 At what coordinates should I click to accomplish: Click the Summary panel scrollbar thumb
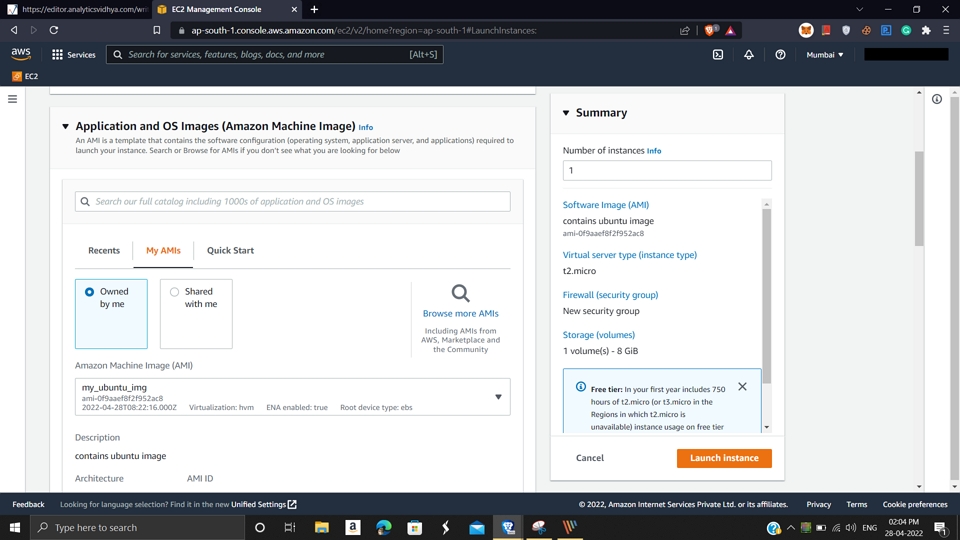click(767, 296)
